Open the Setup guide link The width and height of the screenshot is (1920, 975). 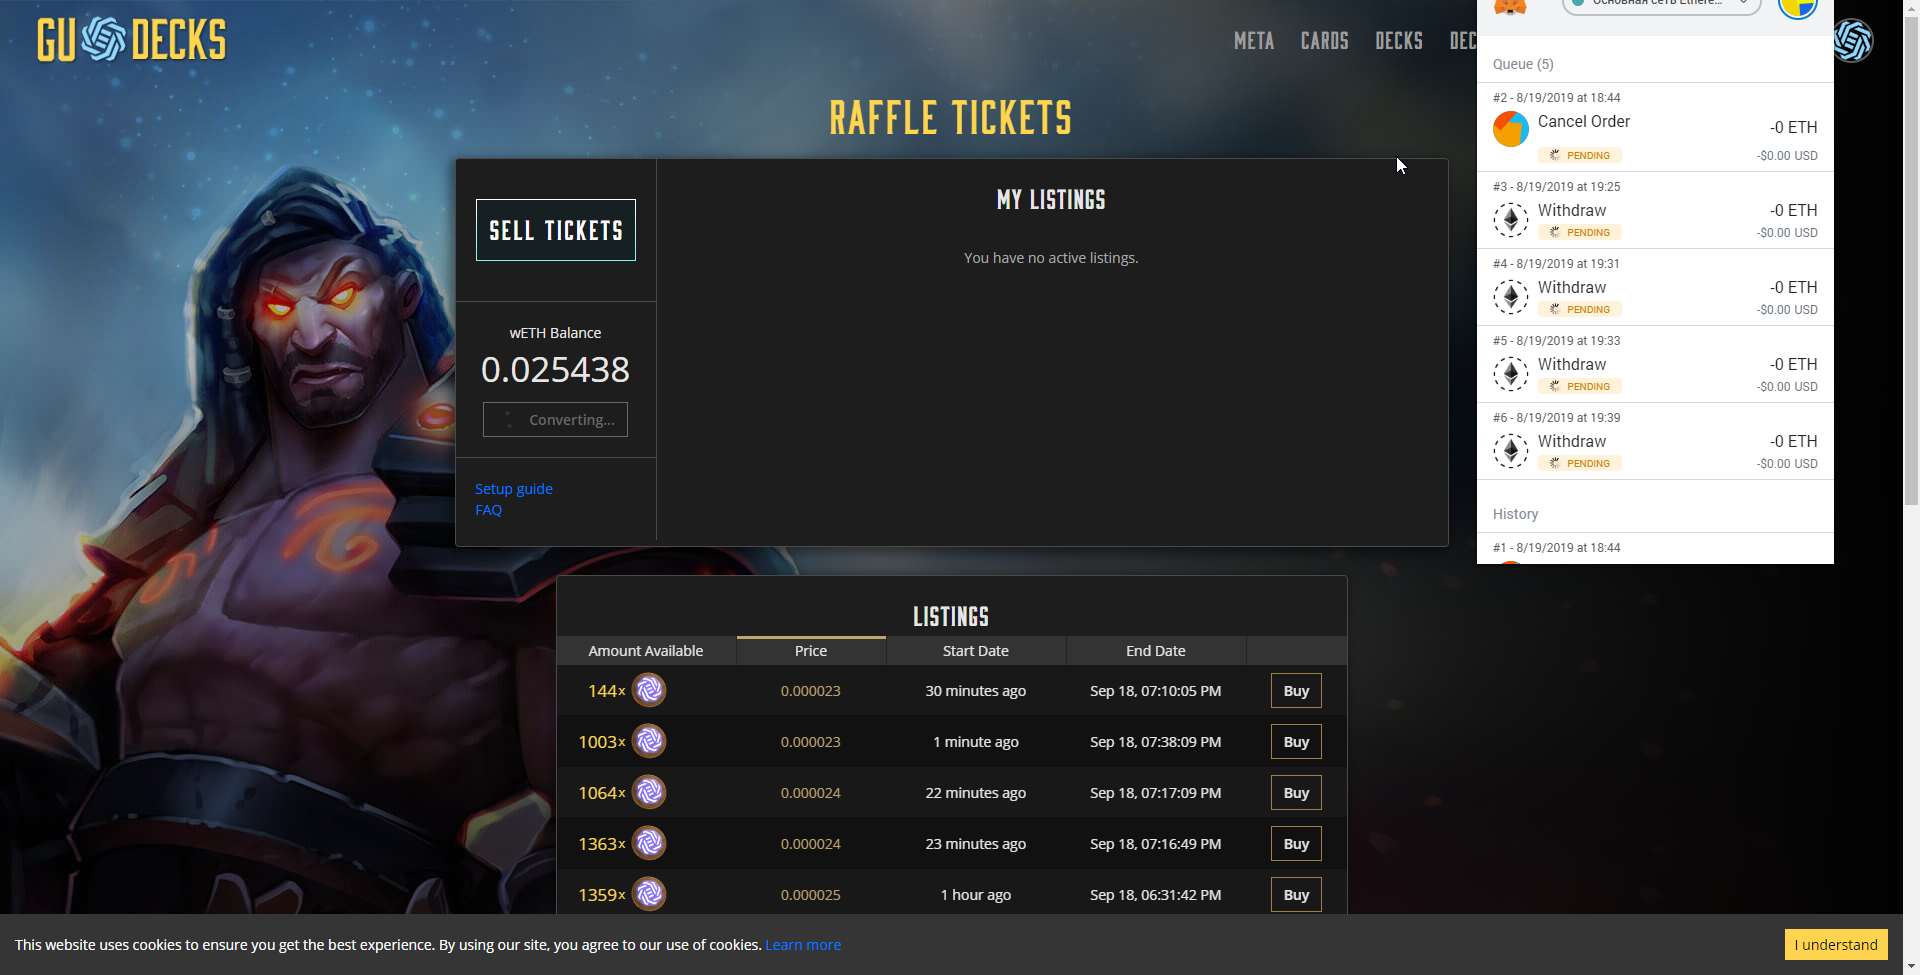(514, 489)
